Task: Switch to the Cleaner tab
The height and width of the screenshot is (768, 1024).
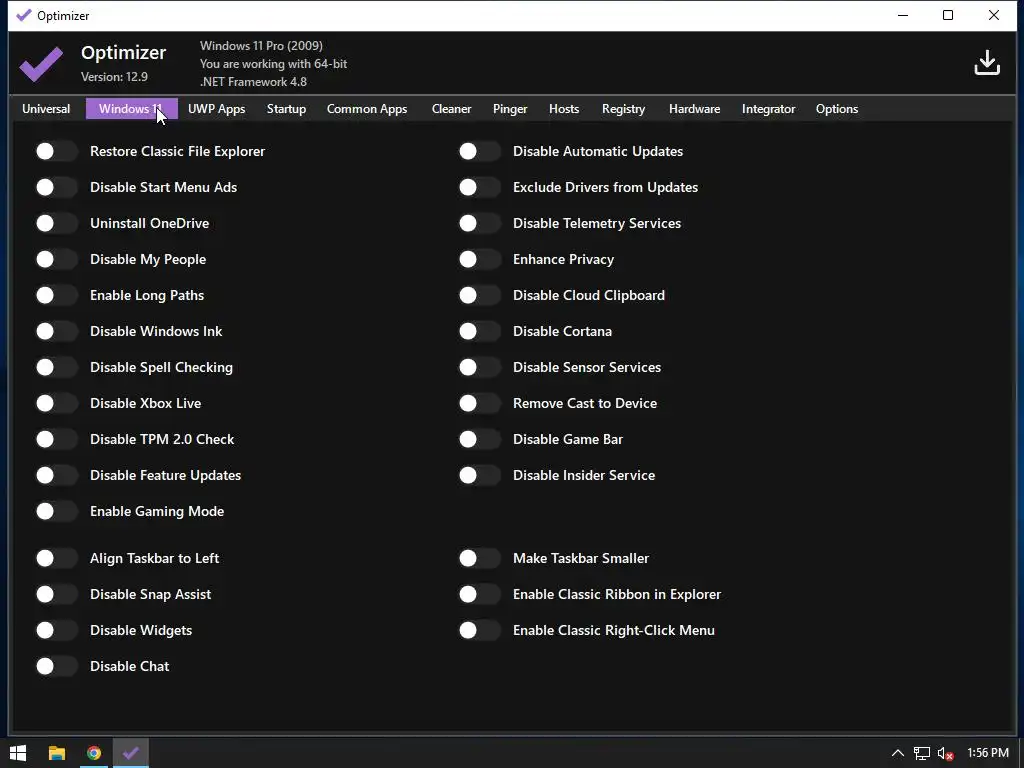Action: click(x=451, y=109)
